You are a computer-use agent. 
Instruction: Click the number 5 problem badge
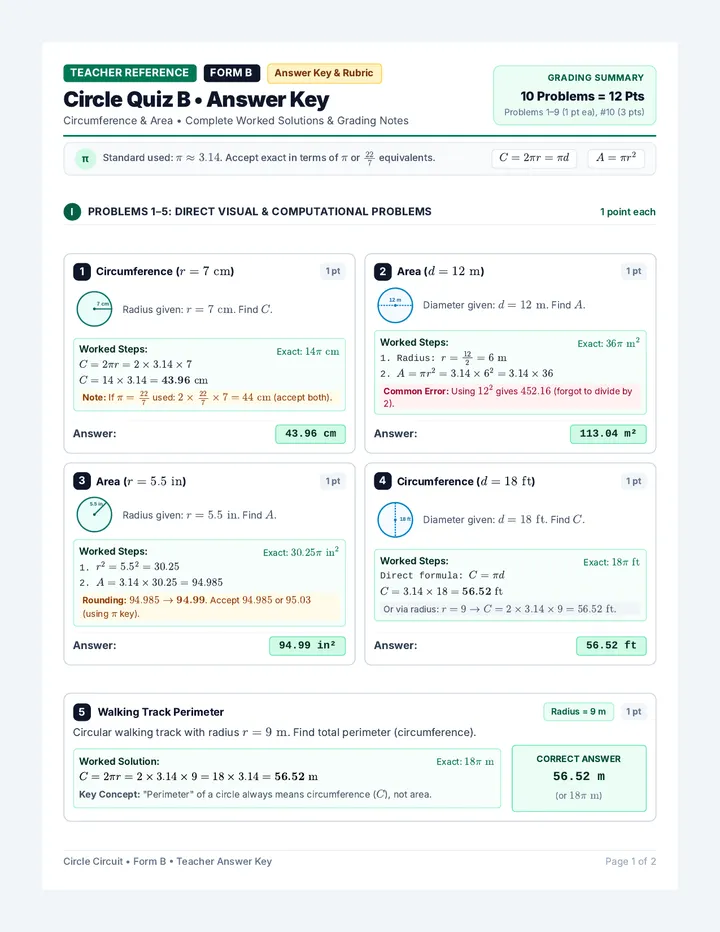pyautogui.click(x=82, y=711)
